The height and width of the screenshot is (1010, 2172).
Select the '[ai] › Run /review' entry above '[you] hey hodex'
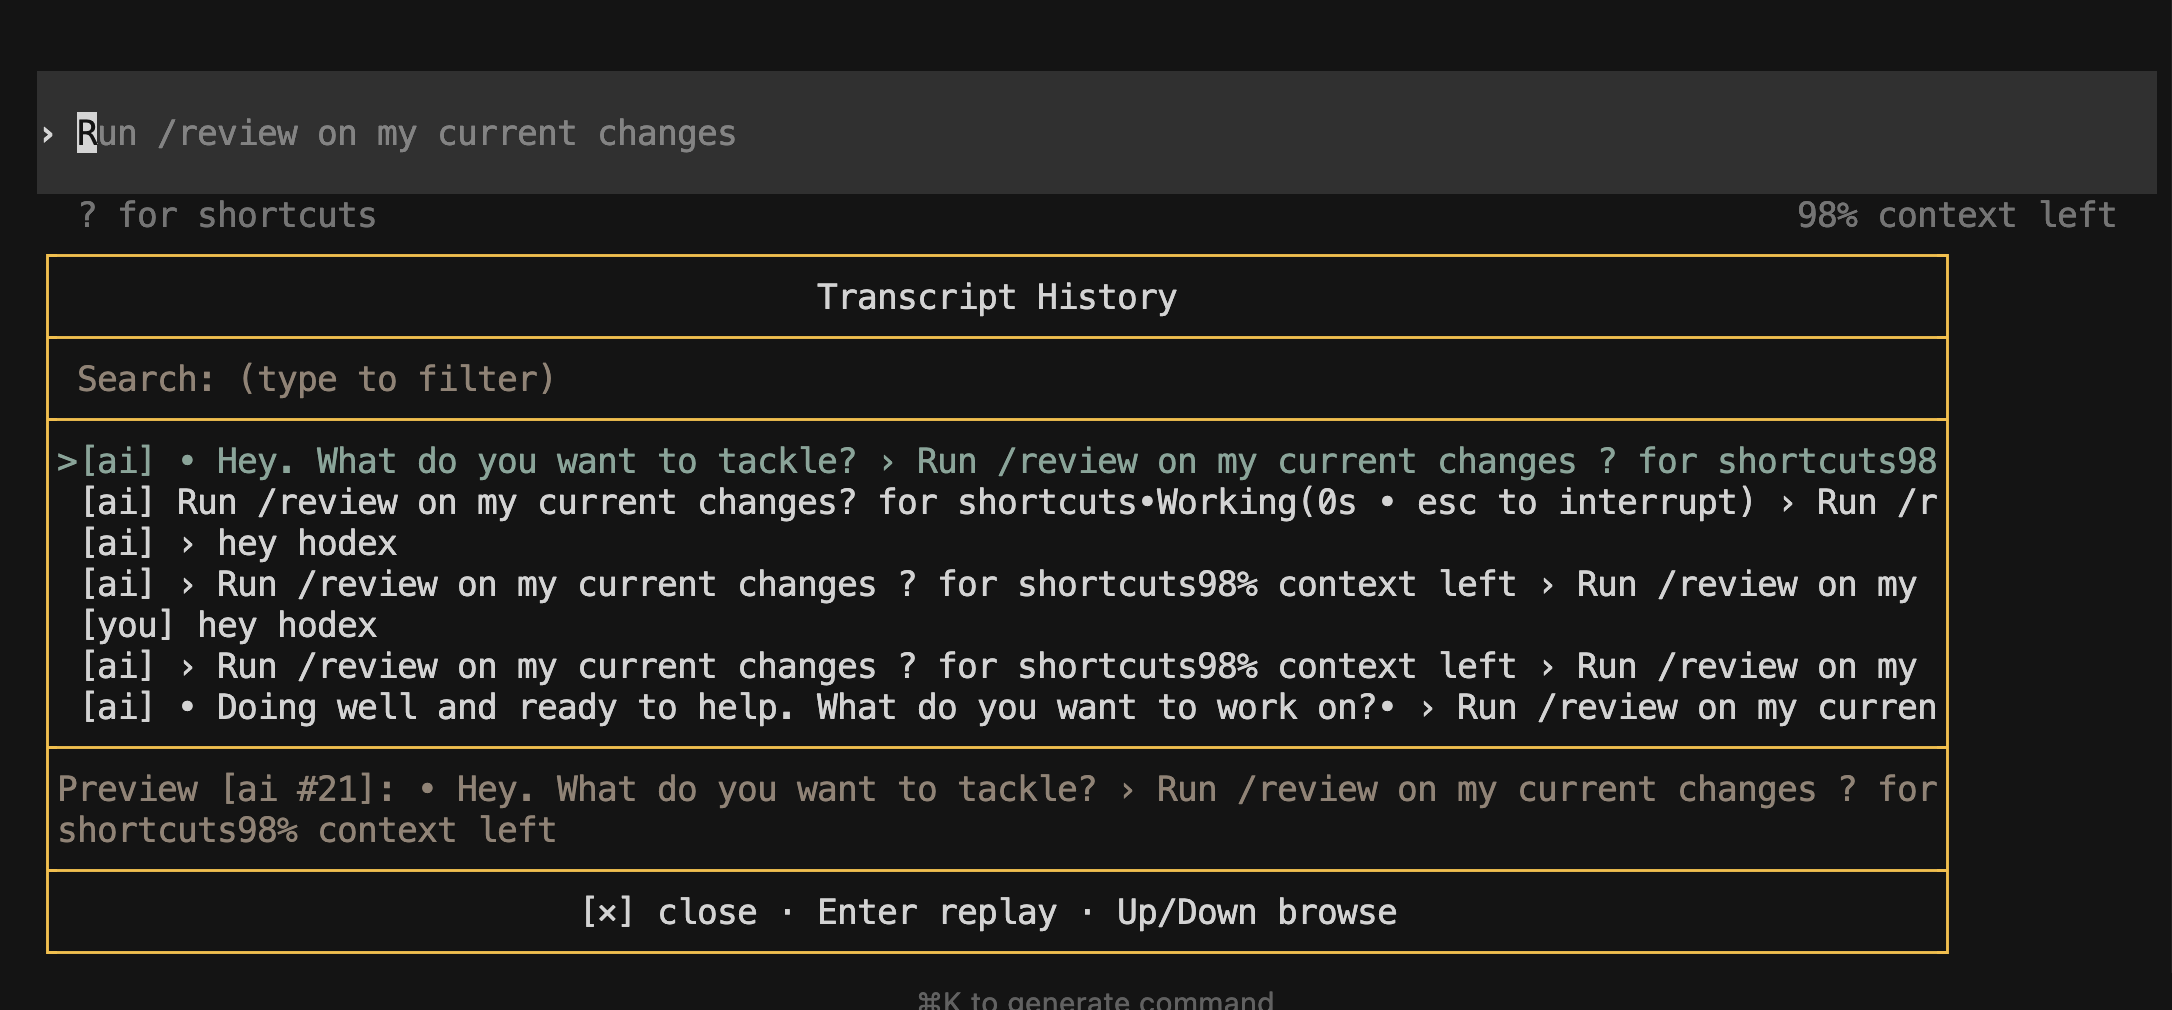click(997, 584)
